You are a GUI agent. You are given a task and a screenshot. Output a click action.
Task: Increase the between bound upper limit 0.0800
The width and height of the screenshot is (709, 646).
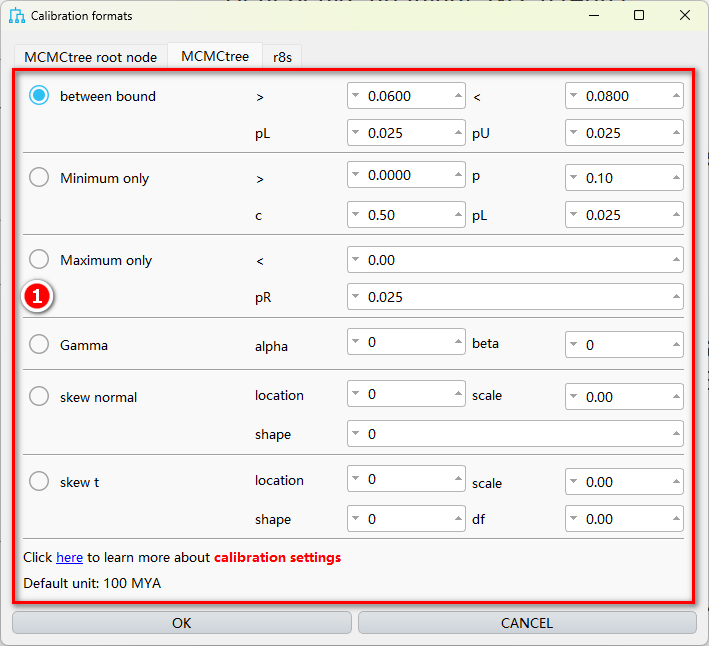pyautogui.click(x=677, y=96)
